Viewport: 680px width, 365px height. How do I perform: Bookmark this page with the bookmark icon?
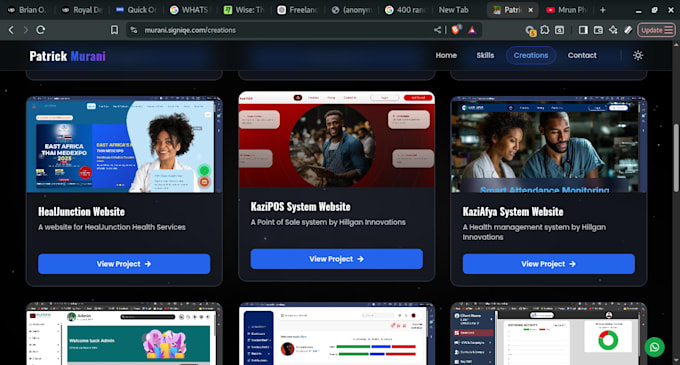114,30
